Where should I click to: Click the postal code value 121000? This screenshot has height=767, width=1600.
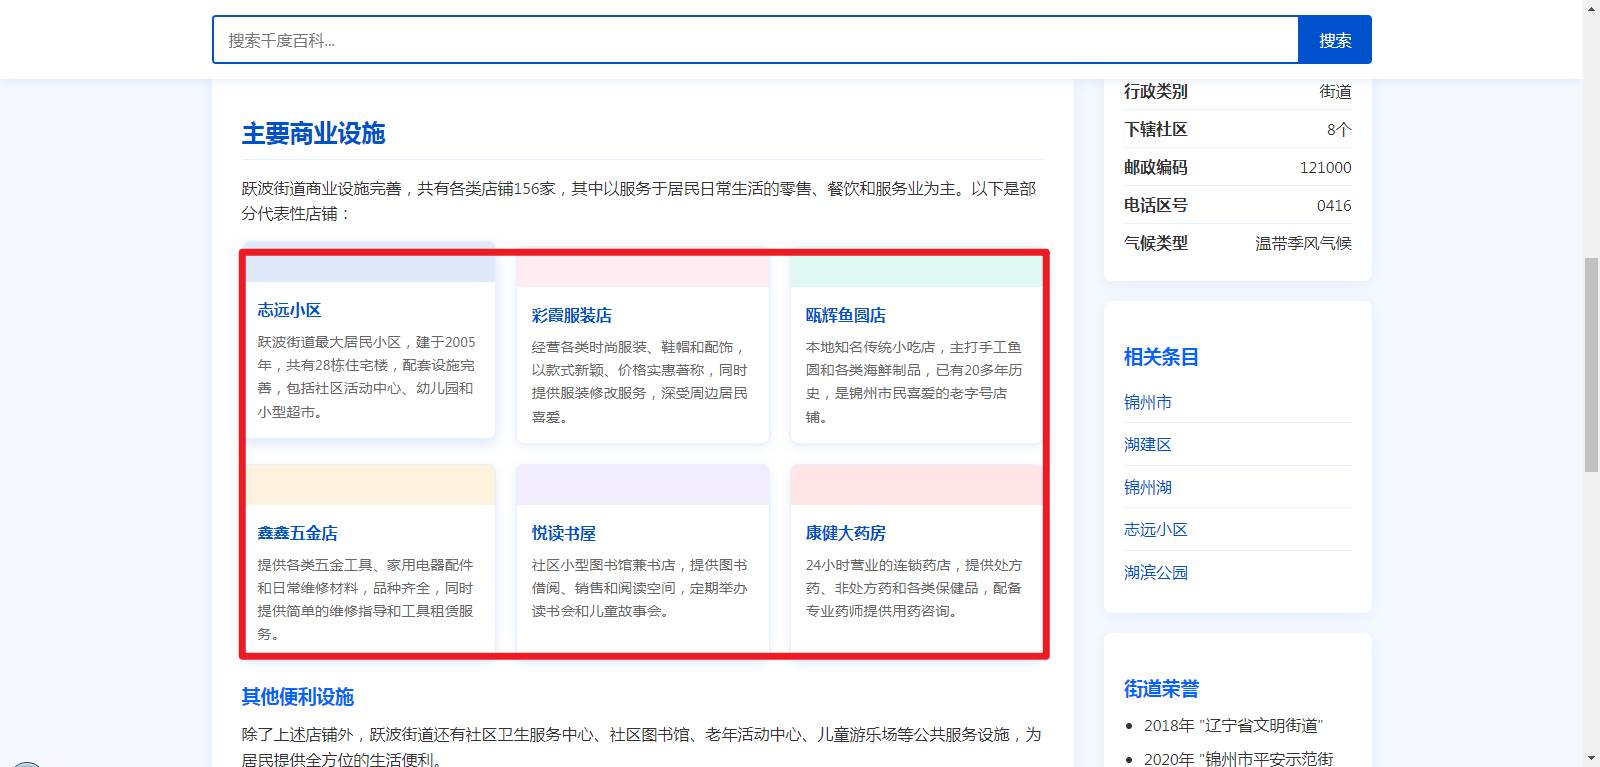tap(1326, 167)
